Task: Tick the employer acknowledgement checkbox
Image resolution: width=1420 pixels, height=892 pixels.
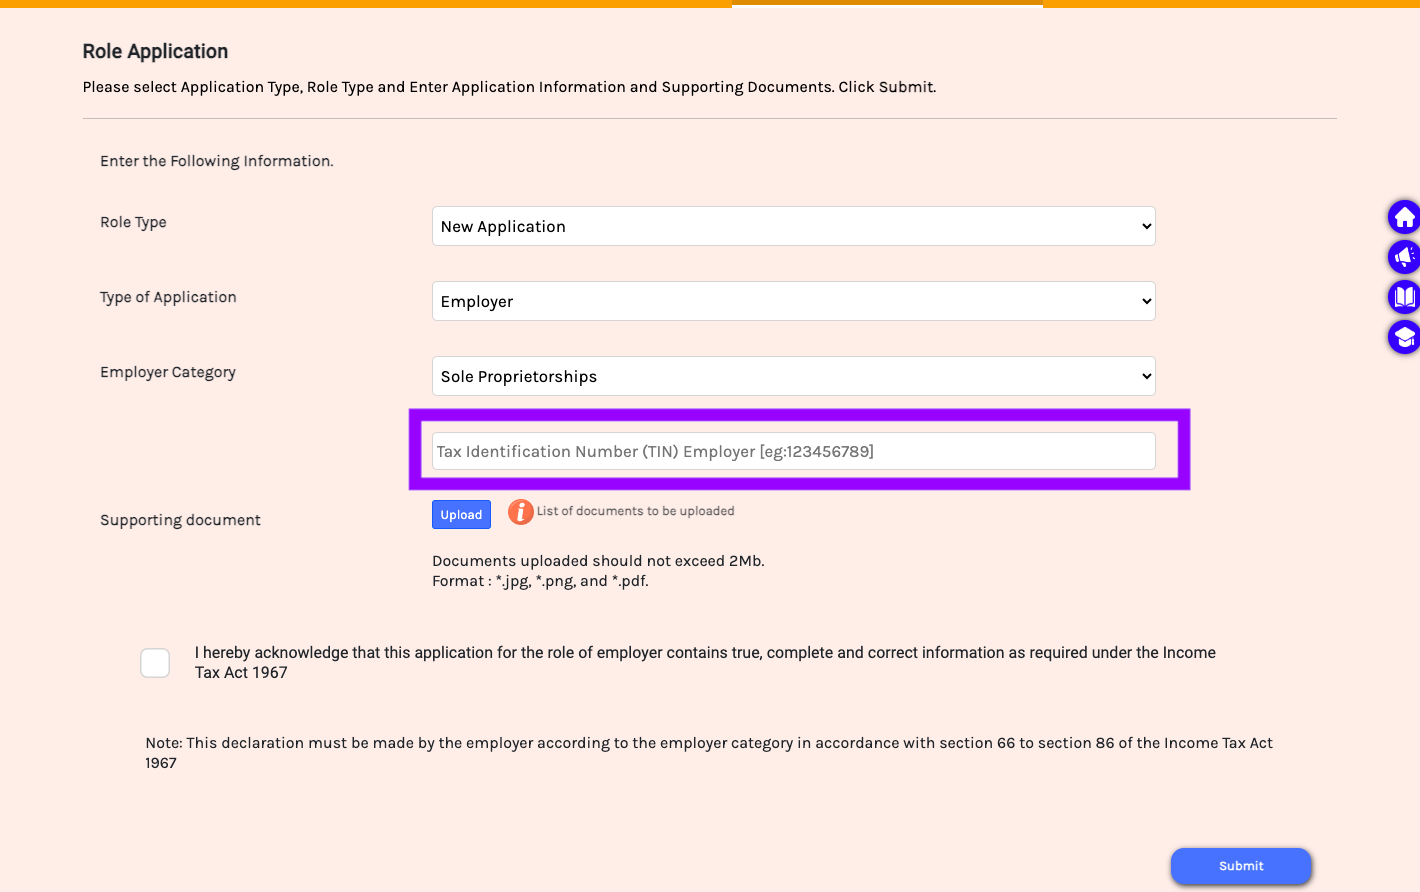Action: [x=155, y=663]
